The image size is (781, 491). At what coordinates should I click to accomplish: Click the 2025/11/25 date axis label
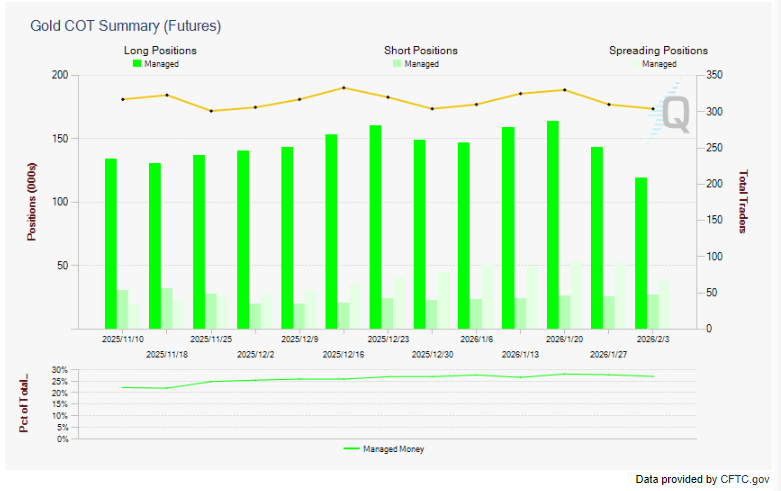(212, 339)
